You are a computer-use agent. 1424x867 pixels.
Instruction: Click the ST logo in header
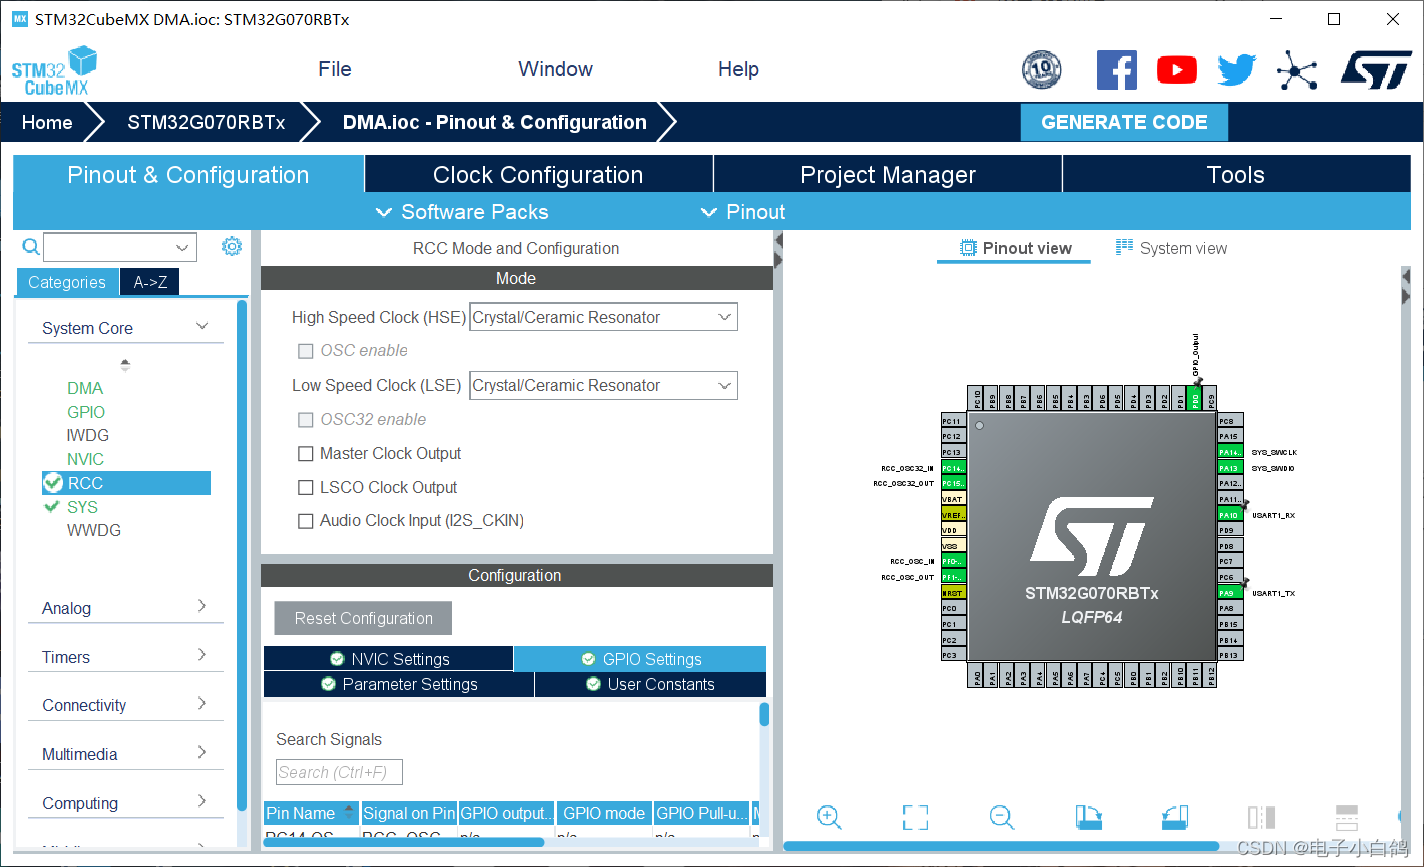tap(1376, 70)
